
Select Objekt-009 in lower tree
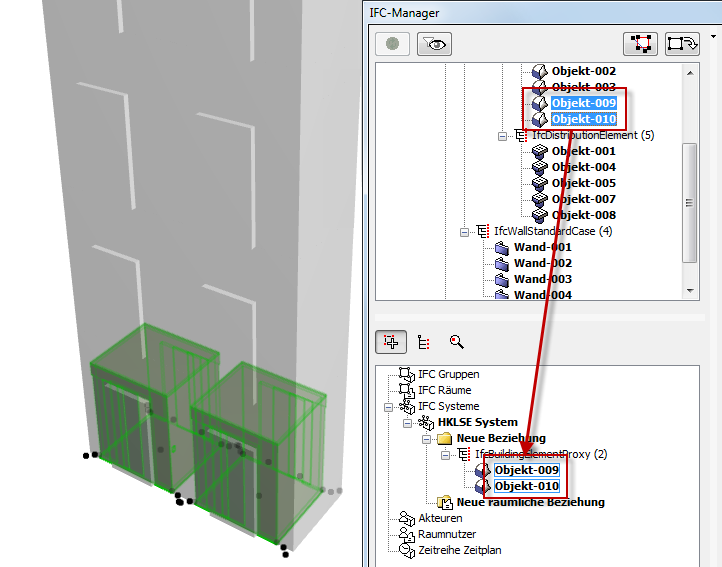coord(526,470)
